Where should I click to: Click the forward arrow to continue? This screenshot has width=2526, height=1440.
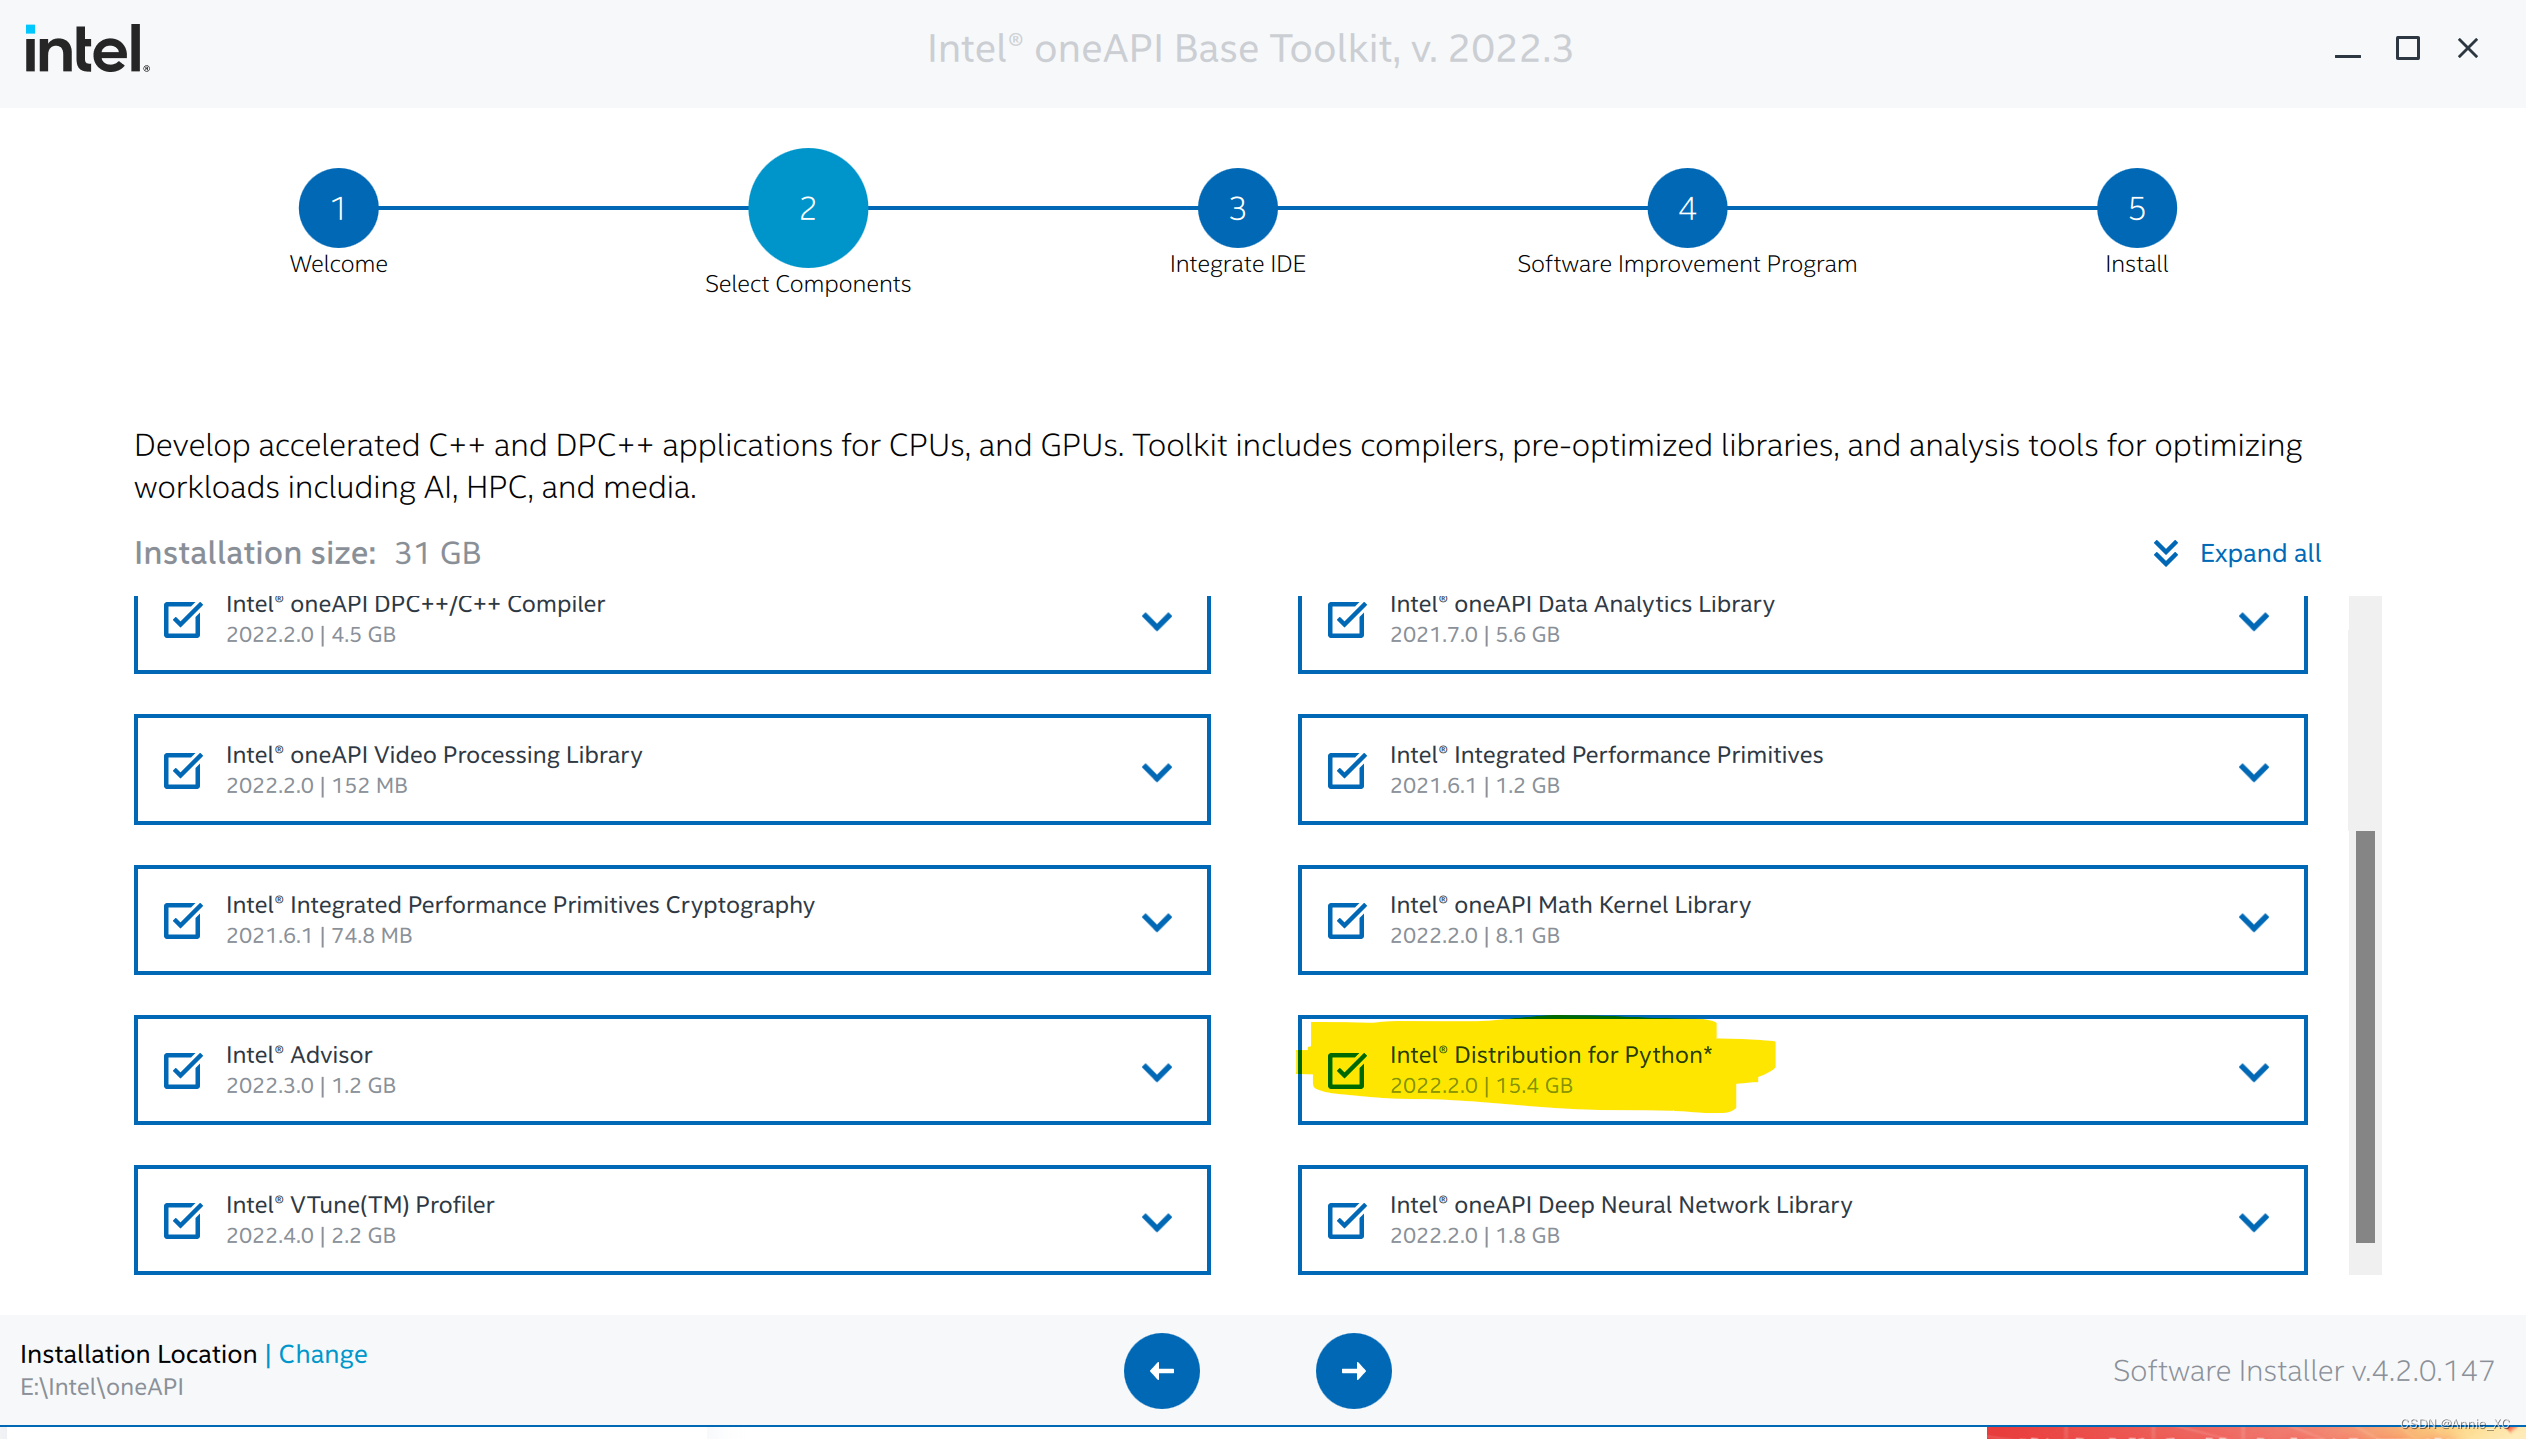point(1353,1371)
